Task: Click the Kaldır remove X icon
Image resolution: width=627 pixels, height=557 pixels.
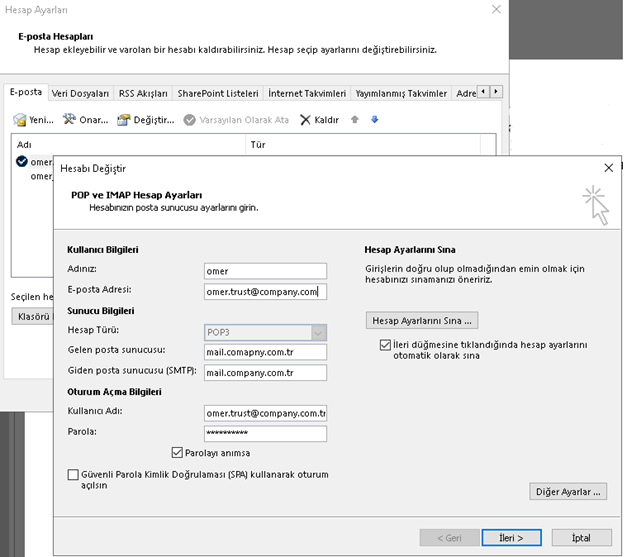Action: pyautogui.click(x=306, y=120)
